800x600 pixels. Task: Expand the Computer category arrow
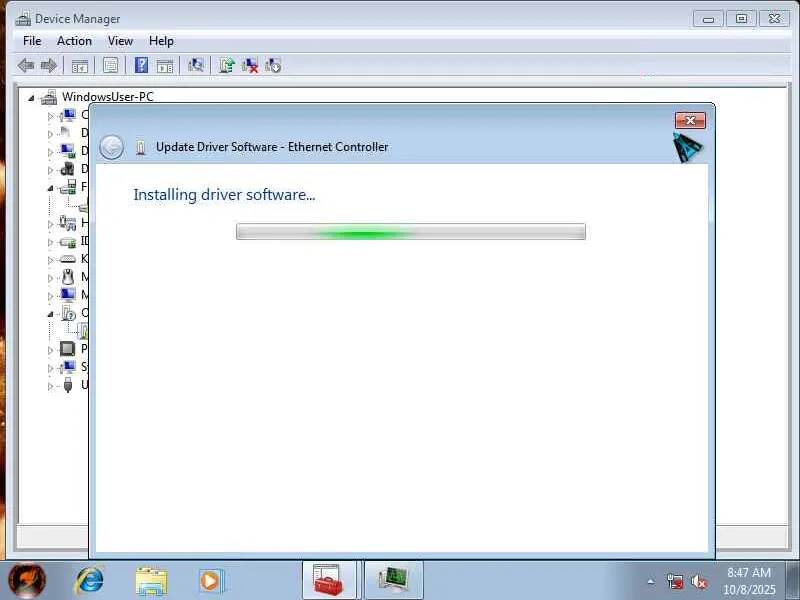pyautogui.click(x=50, y=116)
